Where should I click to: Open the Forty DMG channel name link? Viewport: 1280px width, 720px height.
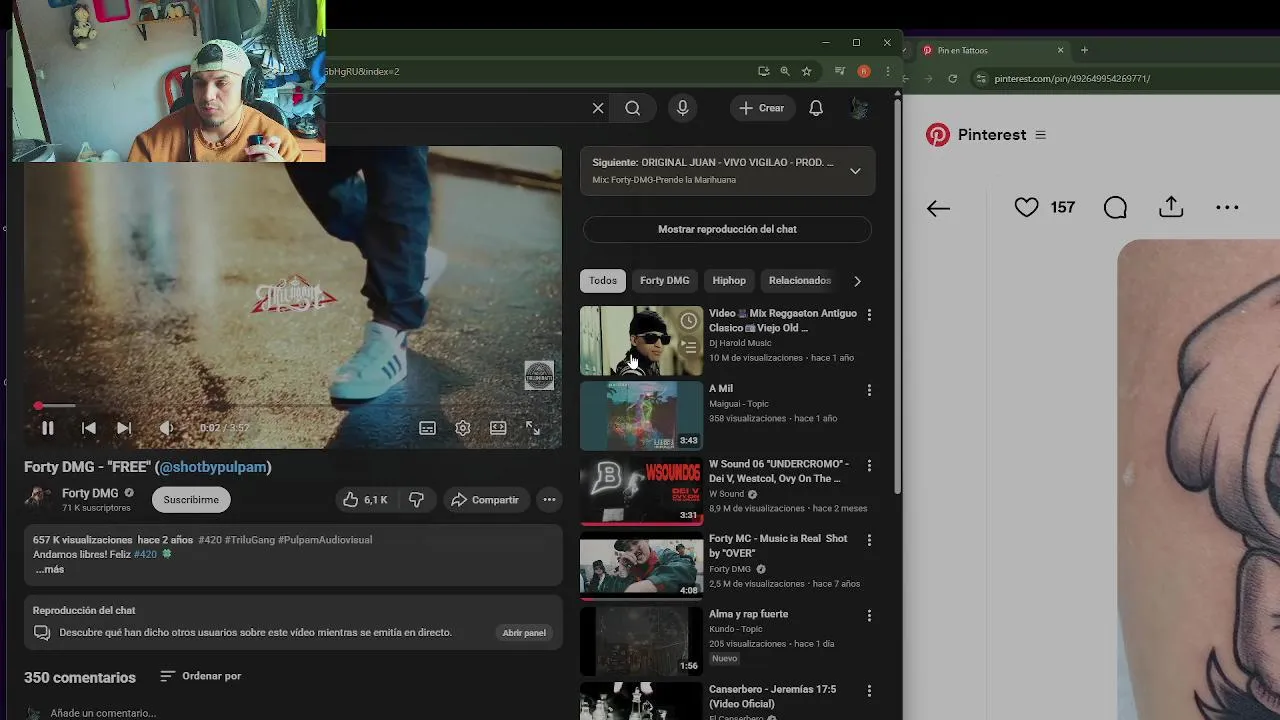[x=90, y=493]
